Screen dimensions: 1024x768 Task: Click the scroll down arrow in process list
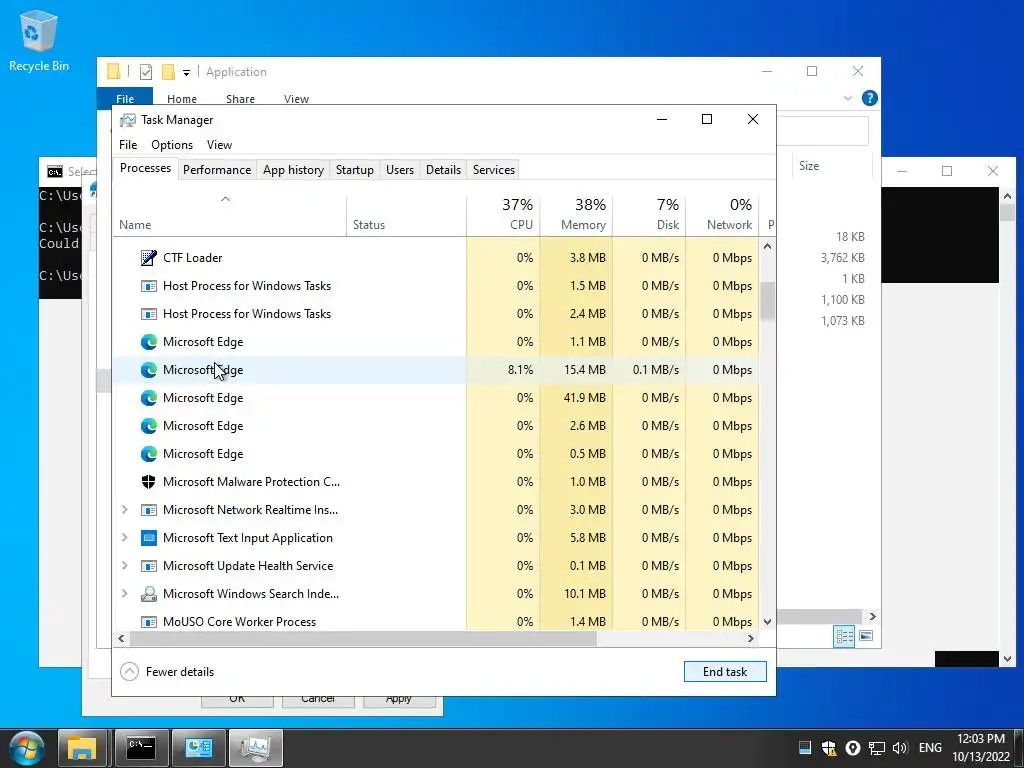pos(767,622)
